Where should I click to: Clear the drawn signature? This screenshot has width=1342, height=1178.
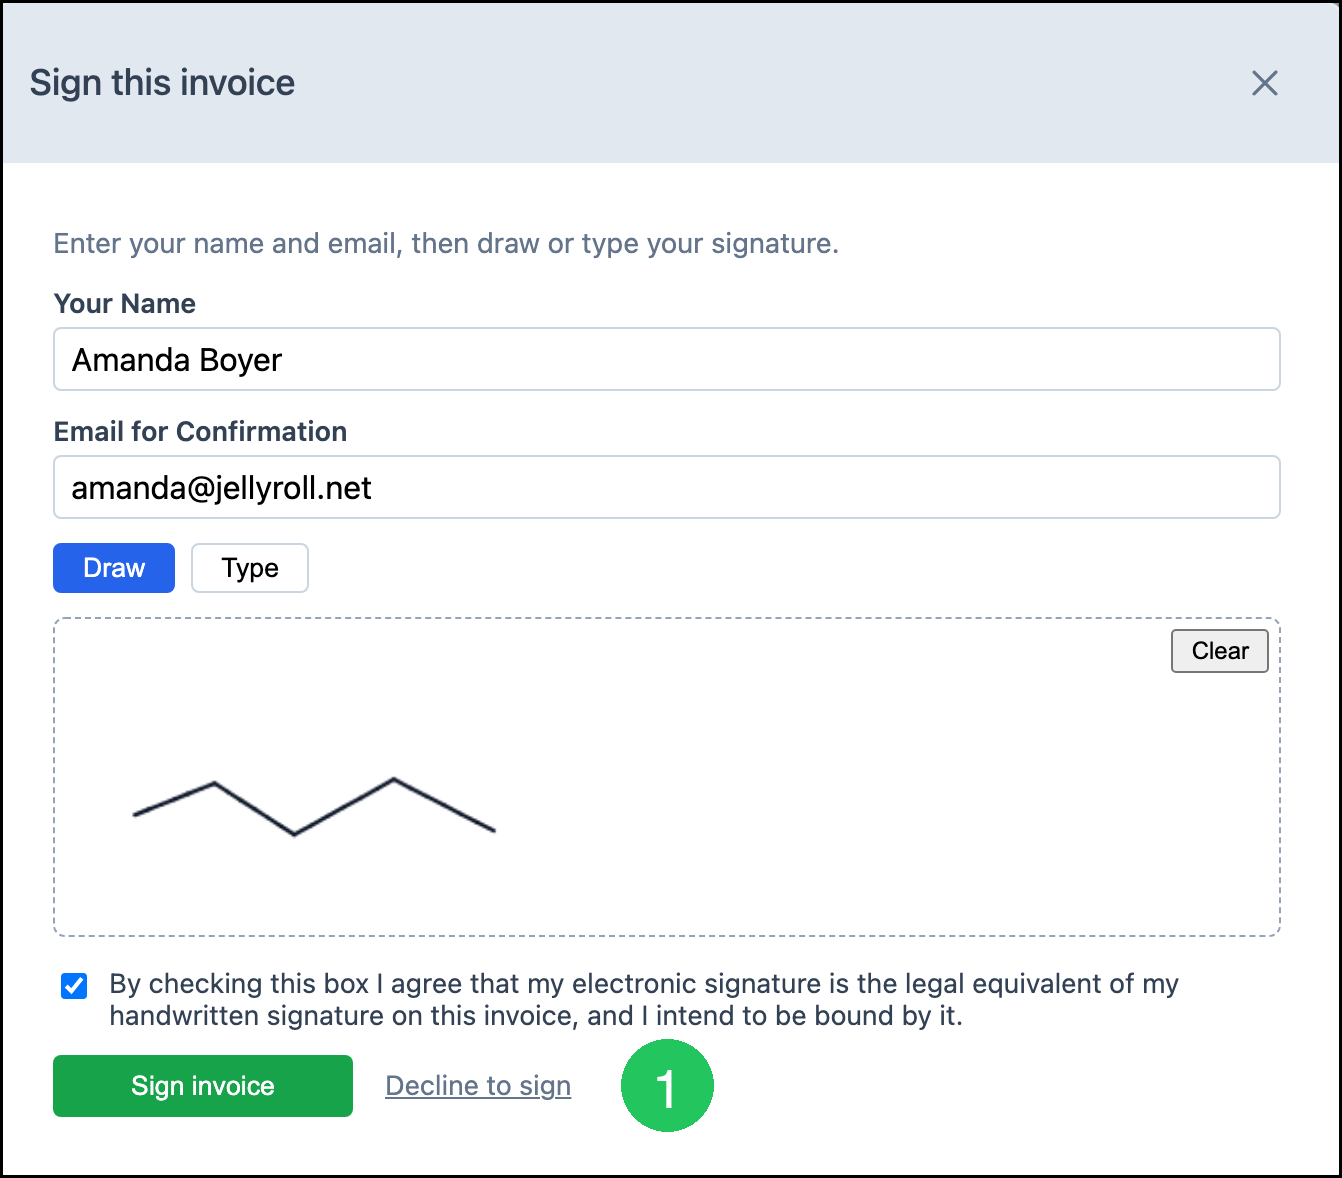coord(1220,651)
